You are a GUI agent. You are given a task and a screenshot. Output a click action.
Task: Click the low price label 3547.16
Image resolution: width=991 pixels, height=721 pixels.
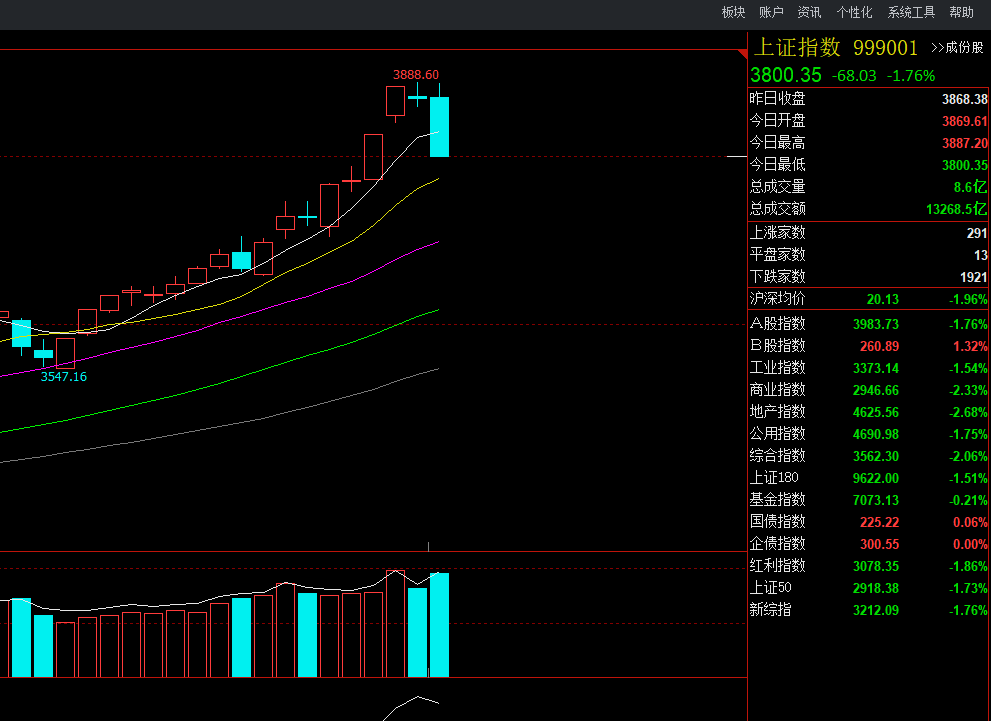64,377
